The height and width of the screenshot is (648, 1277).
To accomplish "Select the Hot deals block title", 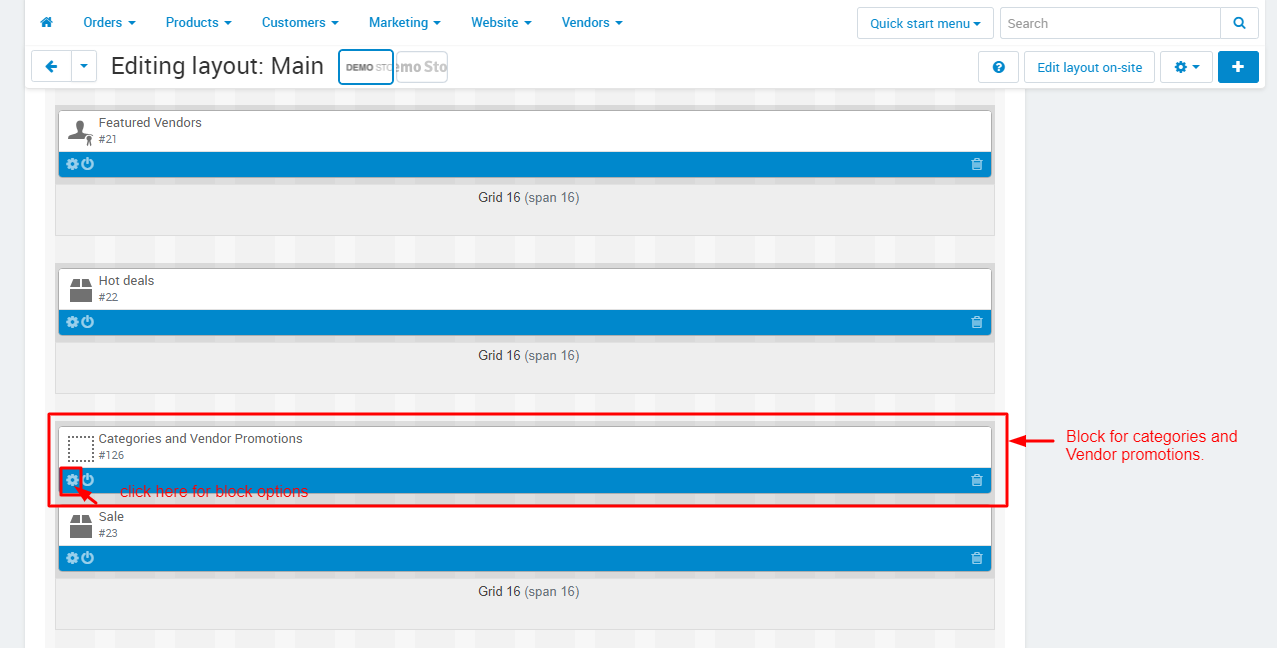I will (126, 281).
